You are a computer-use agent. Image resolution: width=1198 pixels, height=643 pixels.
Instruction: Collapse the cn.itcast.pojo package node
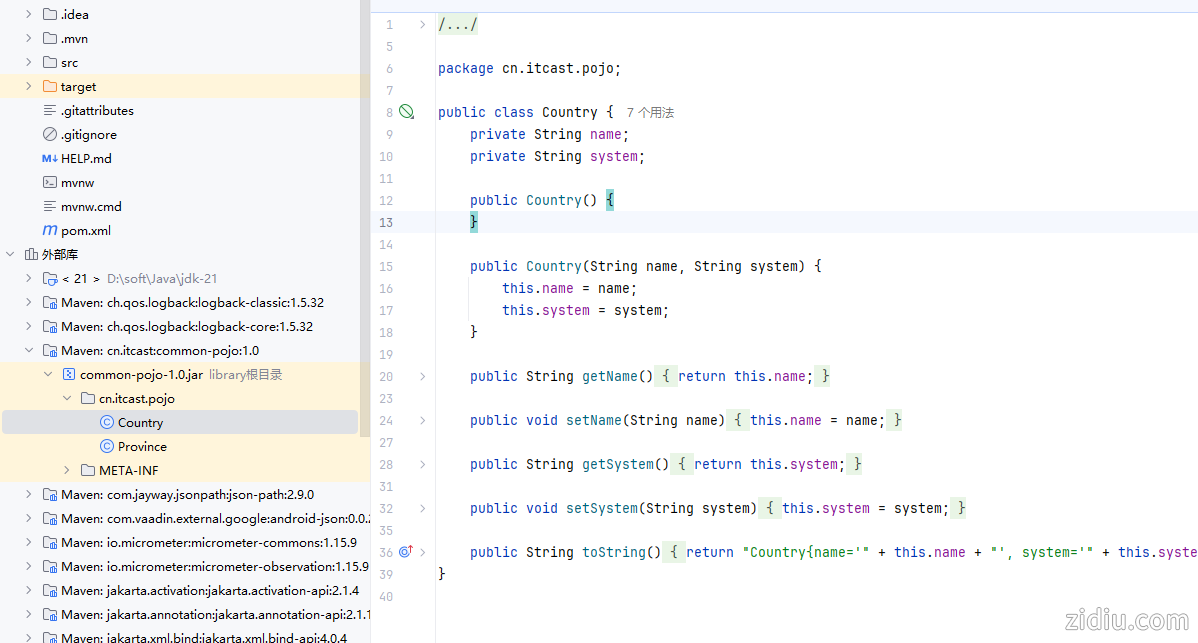67,398
